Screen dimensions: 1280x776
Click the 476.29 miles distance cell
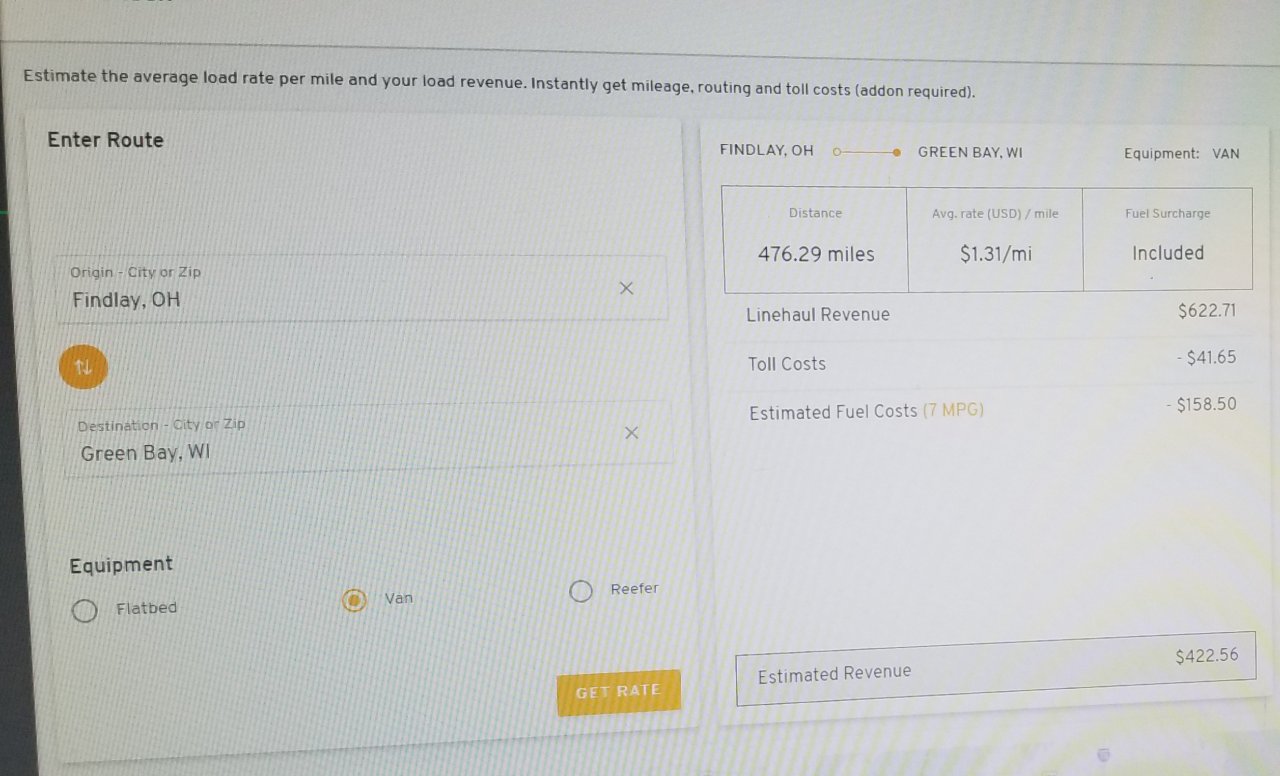tap(816, 239)
